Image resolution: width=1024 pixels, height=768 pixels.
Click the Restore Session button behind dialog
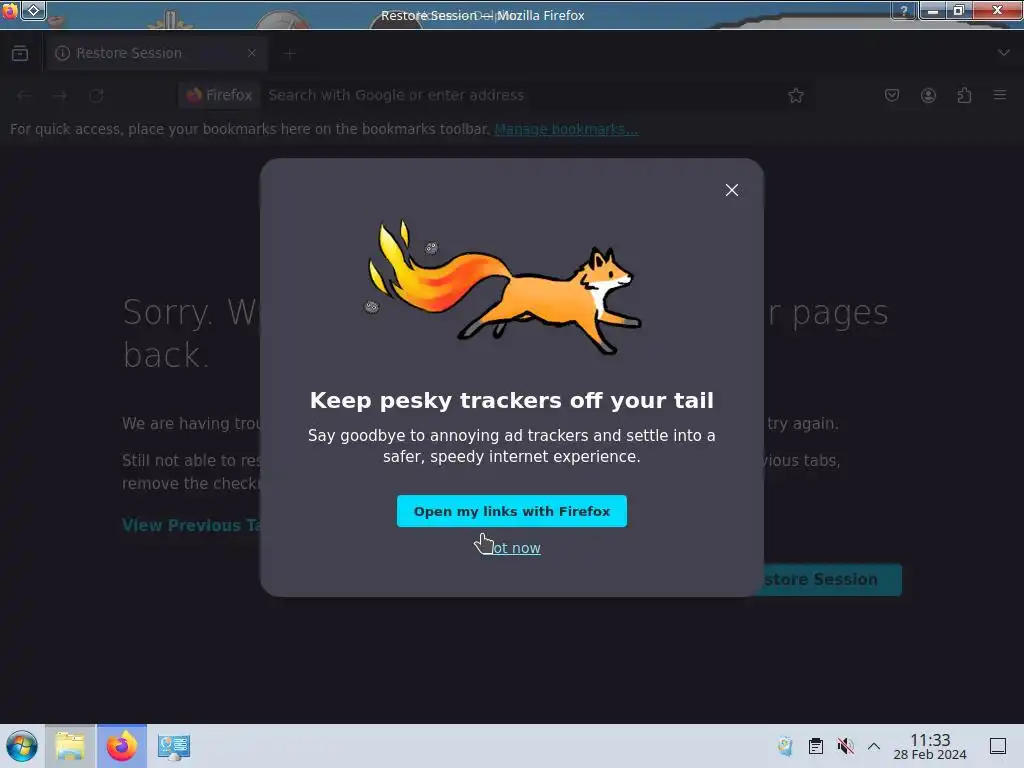[x=827, y=580]
